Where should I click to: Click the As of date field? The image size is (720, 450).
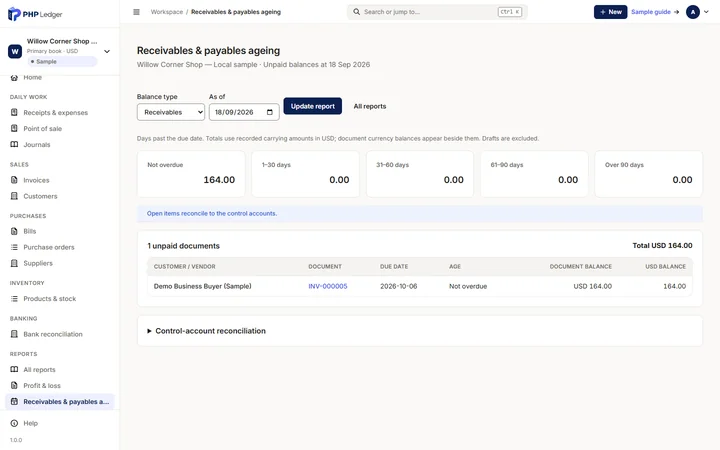pyautogui.click(x=244, y=112)
